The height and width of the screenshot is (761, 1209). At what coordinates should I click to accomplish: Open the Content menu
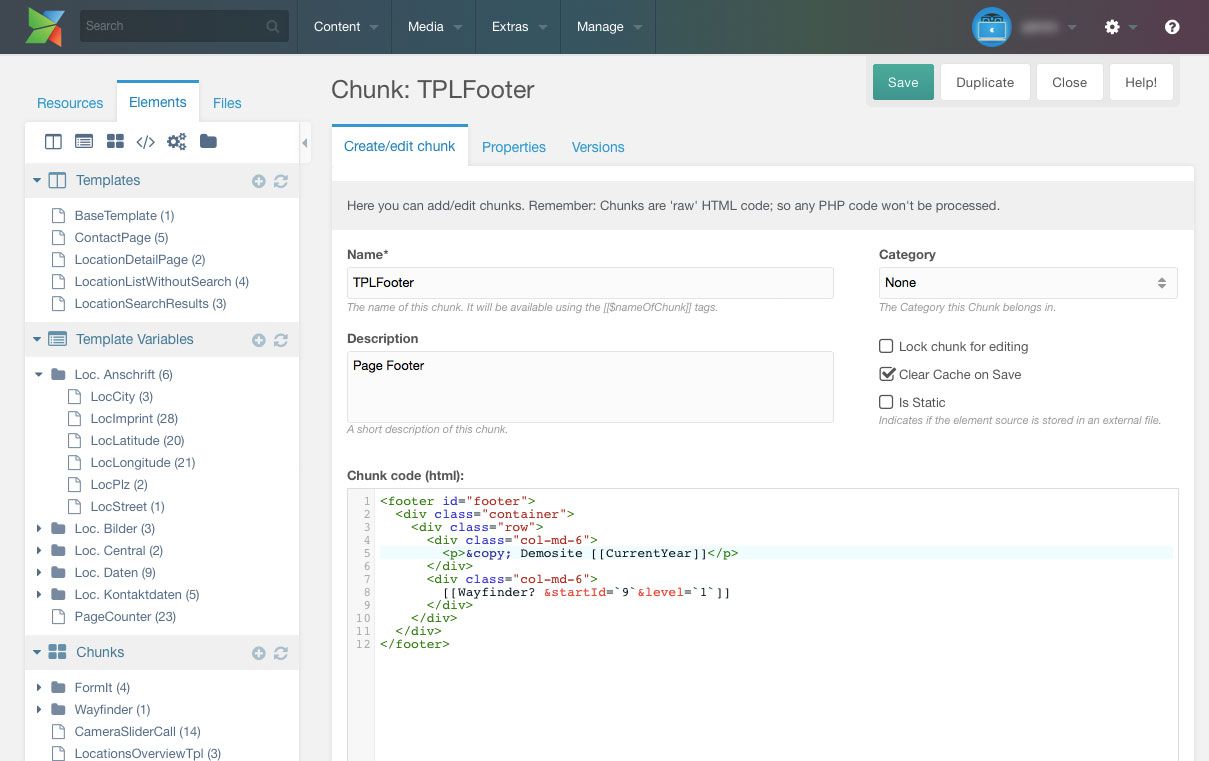tap(345, 27)
